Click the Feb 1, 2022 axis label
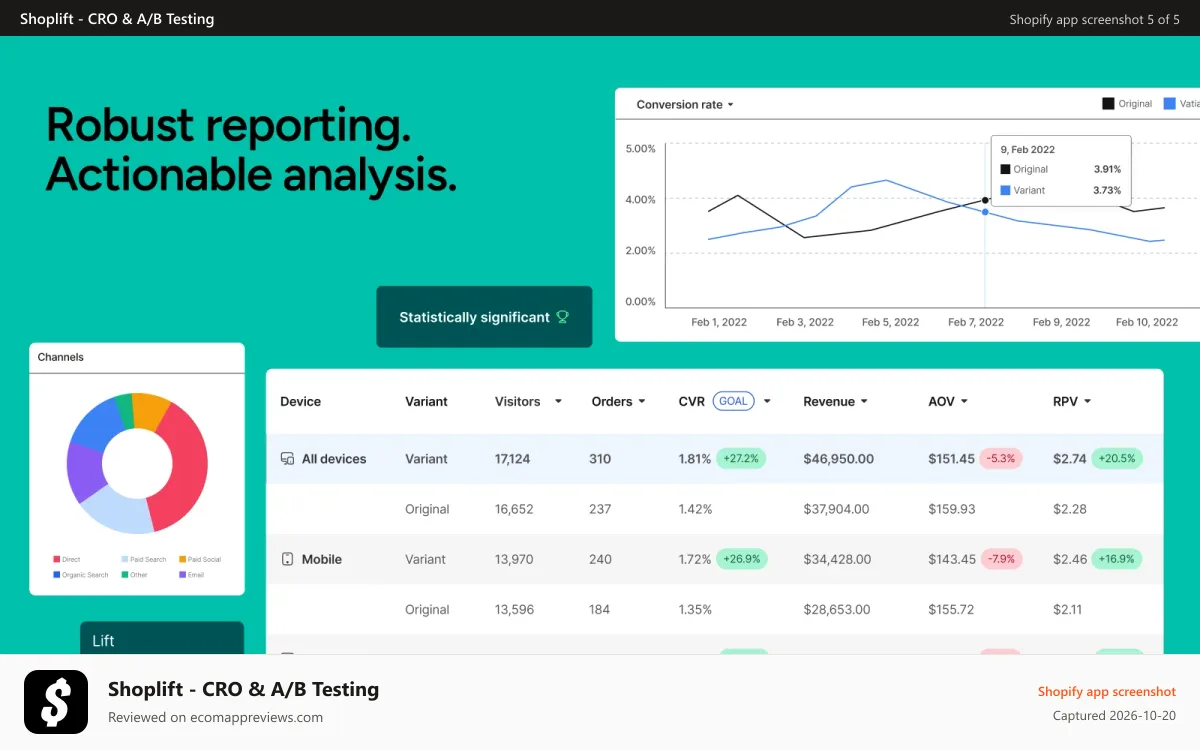This screenshot has height=750, width=1200. [719, 322]
